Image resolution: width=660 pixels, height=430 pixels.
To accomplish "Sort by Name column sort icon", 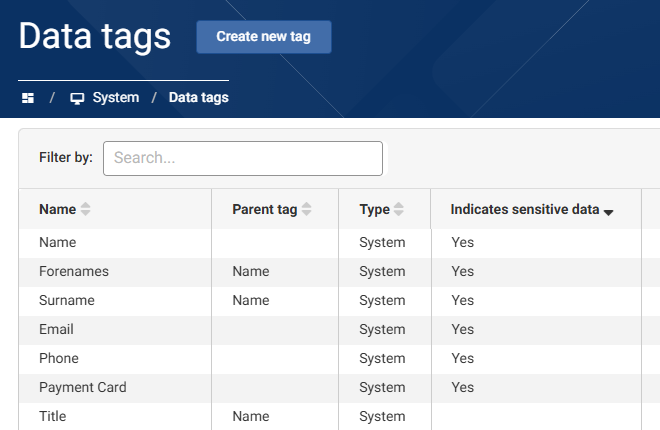I will pos(86,210).
